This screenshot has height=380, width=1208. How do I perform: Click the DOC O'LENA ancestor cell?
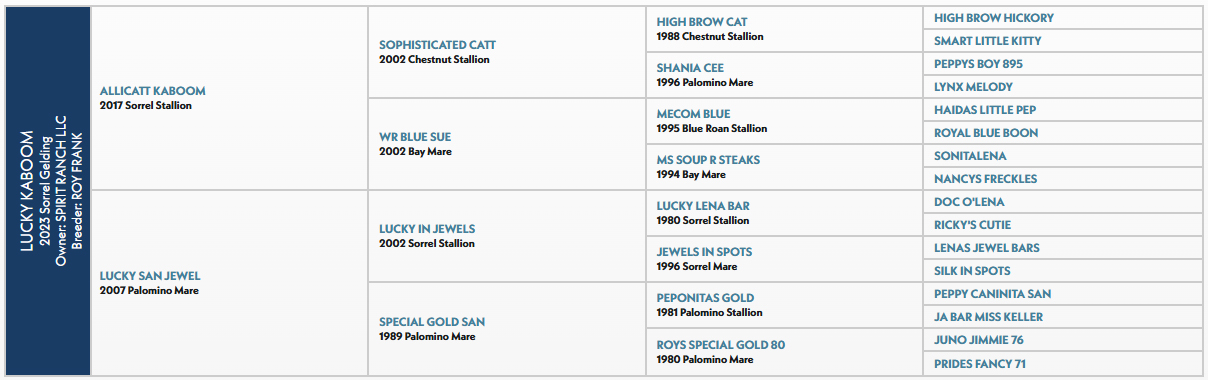(1062, 202)
